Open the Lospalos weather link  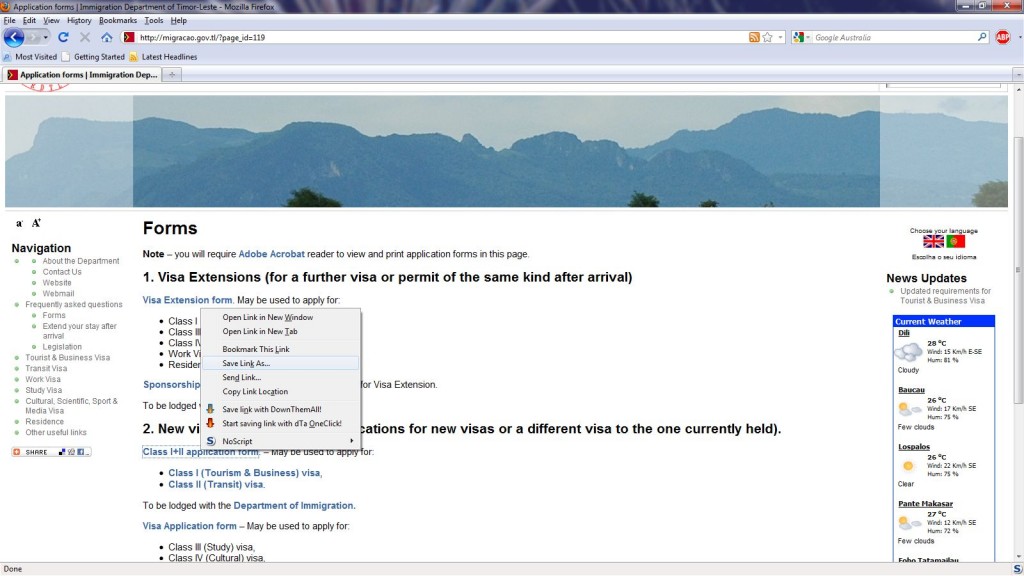[x=914, y=447]
